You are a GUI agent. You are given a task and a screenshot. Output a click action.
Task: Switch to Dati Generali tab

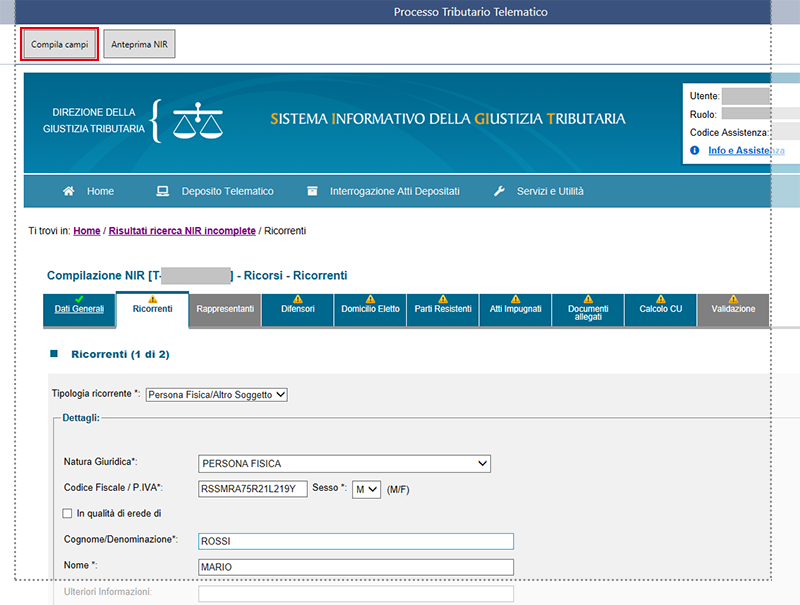(79, 310)
